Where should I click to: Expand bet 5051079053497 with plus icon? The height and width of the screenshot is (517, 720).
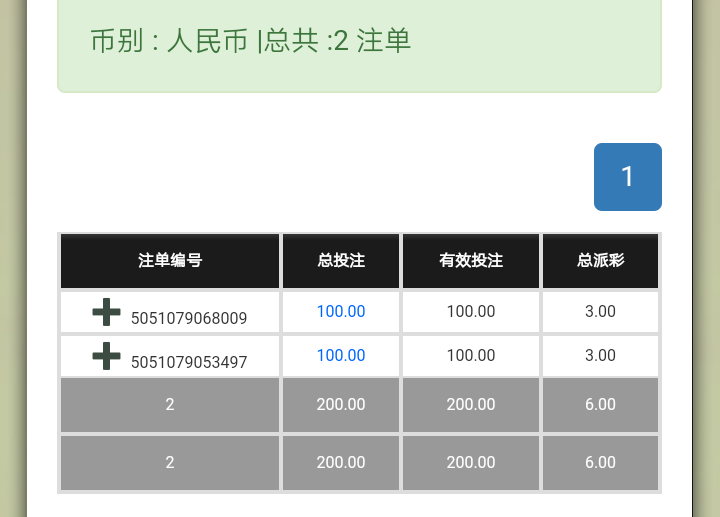coord(106,355)
